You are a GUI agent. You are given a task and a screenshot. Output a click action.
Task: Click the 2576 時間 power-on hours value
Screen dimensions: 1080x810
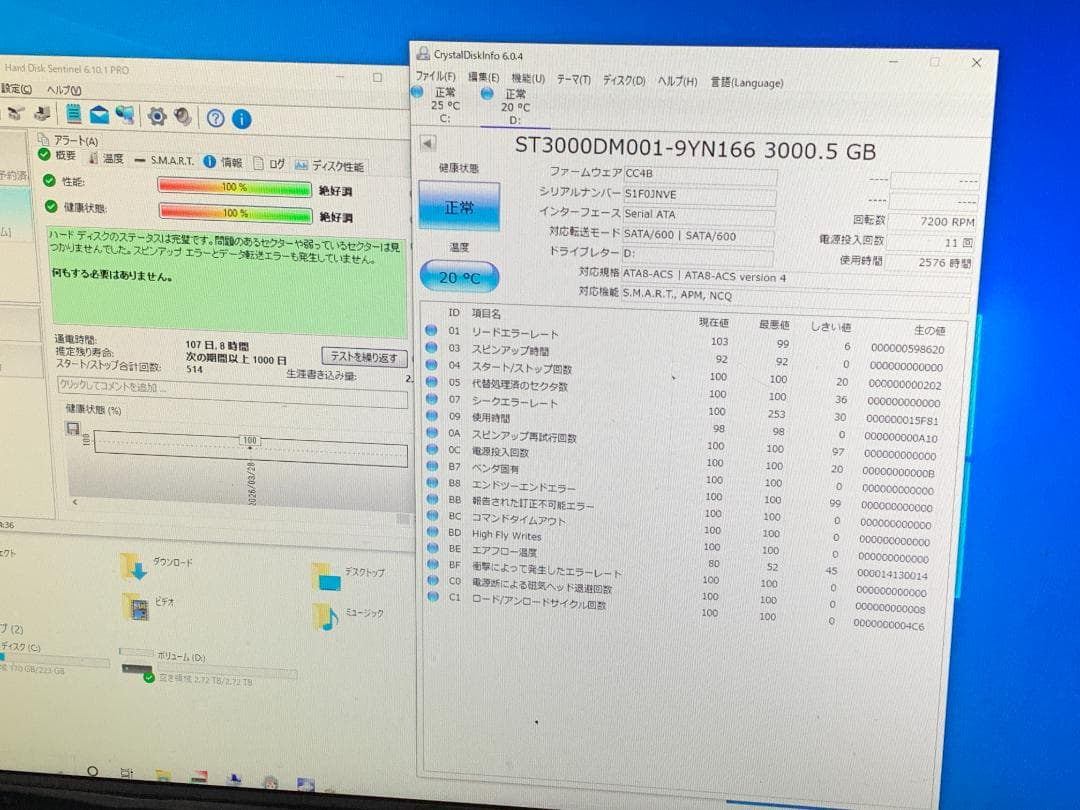(929, 262)
